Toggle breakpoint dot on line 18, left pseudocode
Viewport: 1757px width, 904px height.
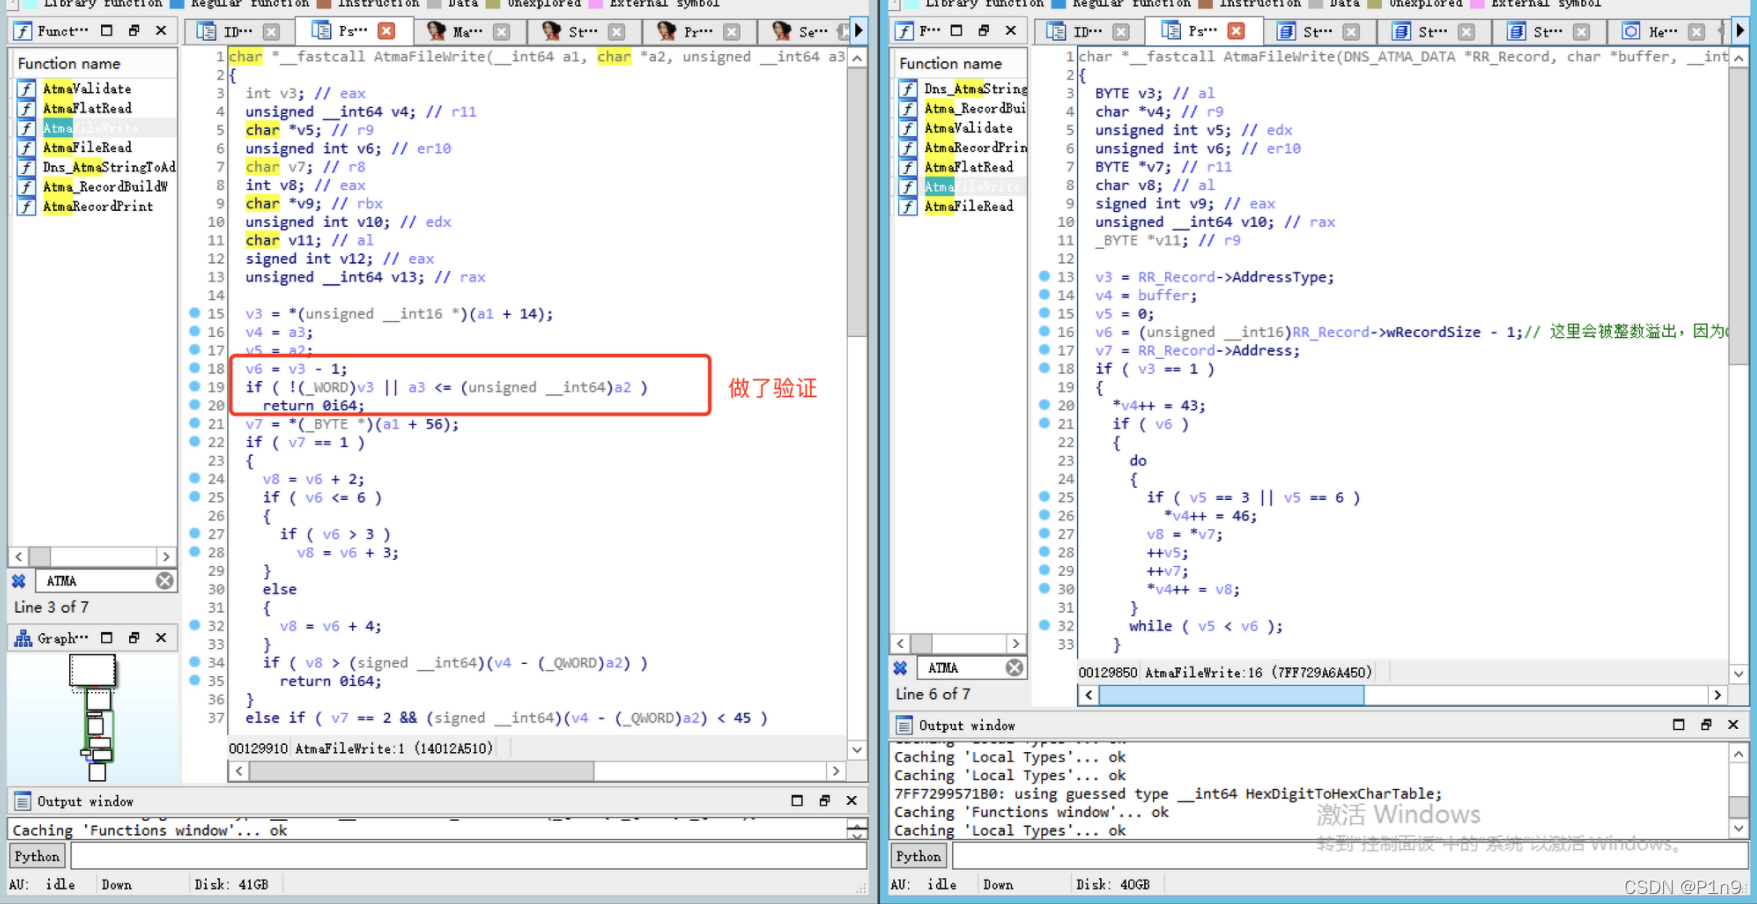point(195,368)
